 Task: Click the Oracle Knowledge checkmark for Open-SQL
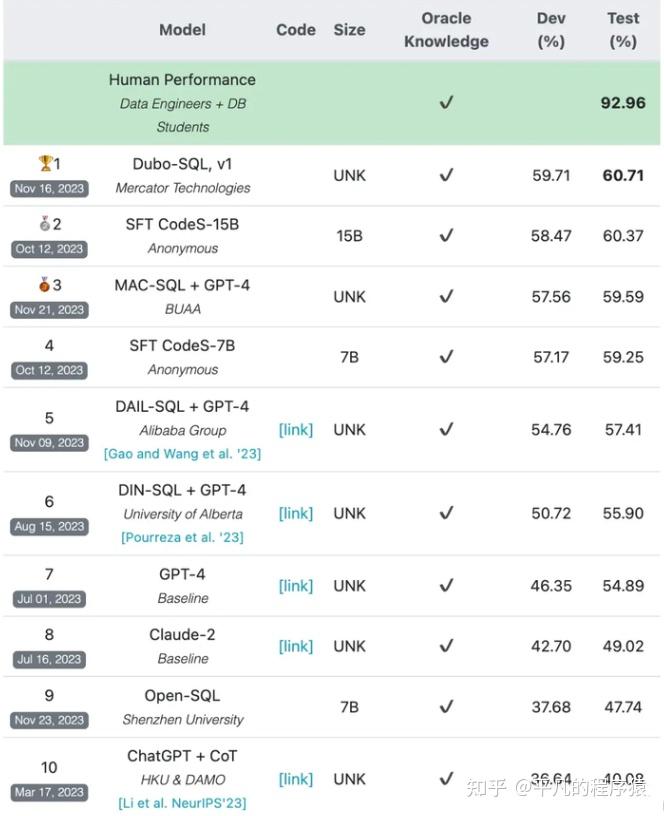tap(446, 707)
